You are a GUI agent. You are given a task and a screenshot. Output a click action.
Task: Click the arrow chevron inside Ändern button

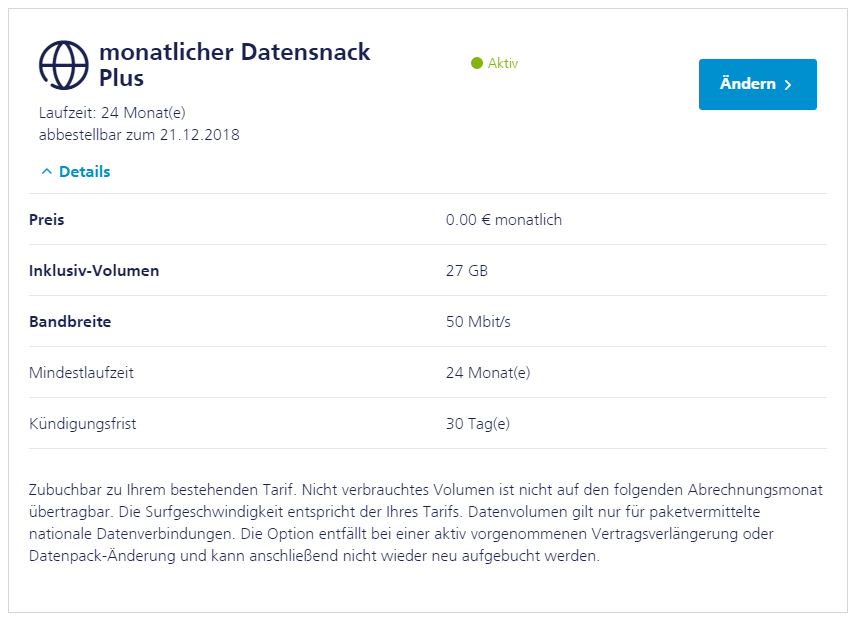click(x=788, y=84)
